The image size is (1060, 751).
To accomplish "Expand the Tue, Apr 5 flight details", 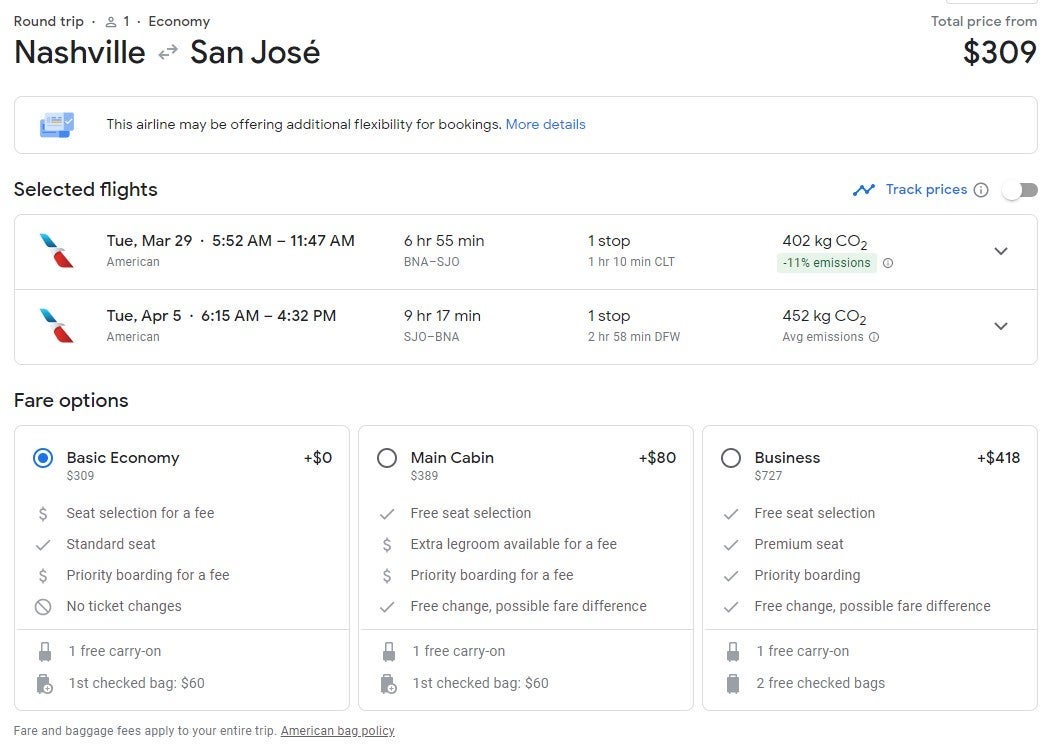I will click(x=1000, y=326).
